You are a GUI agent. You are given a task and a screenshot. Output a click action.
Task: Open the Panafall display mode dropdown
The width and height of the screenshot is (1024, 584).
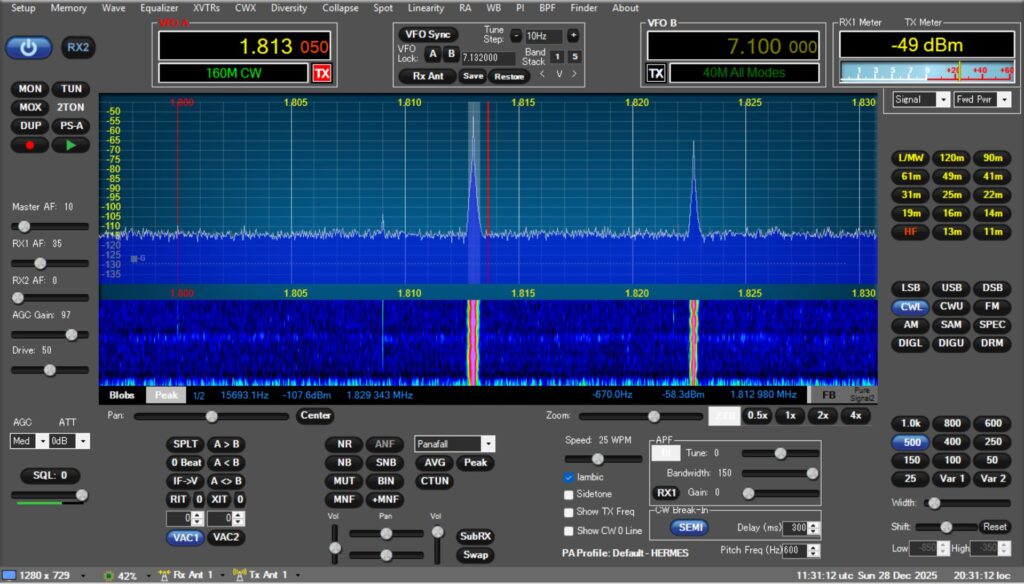point(487,443)
